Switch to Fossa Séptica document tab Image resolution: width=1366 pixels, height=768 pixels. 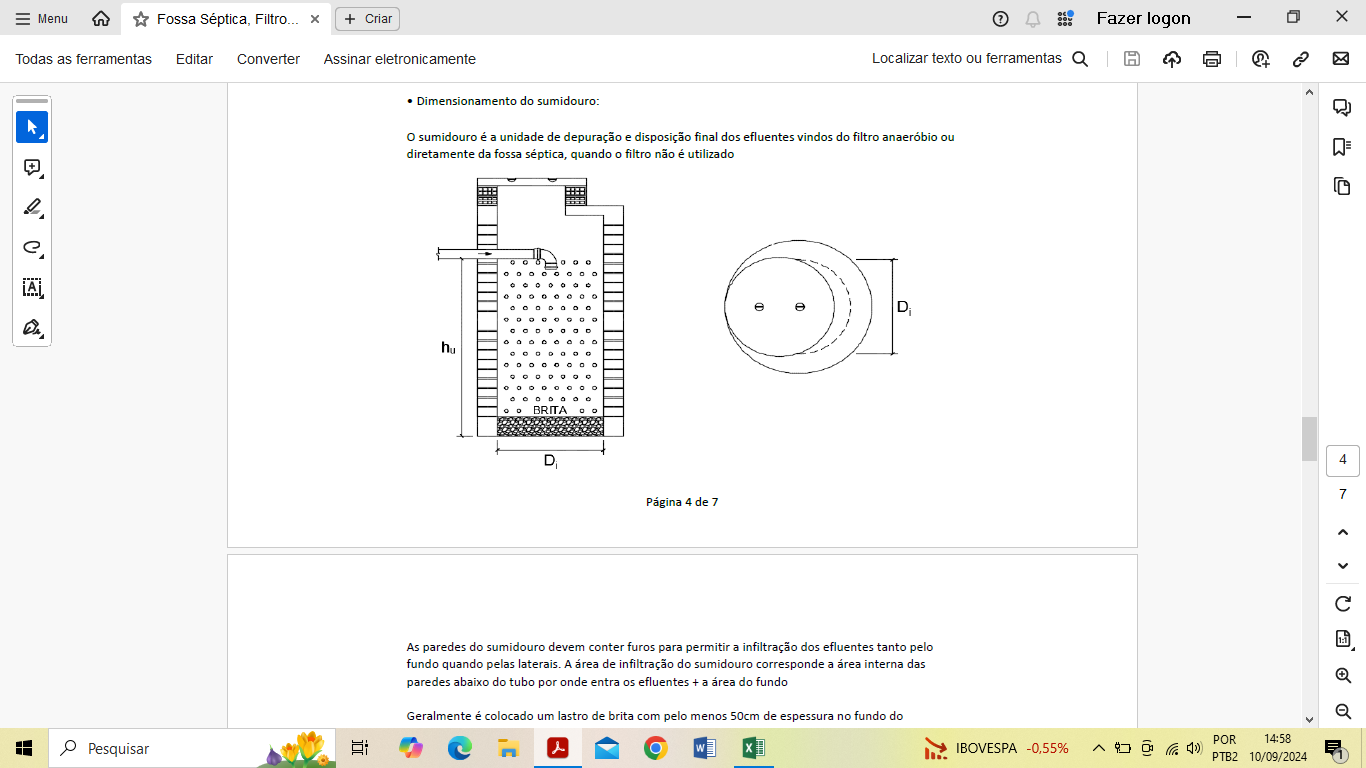click(226, 19)
